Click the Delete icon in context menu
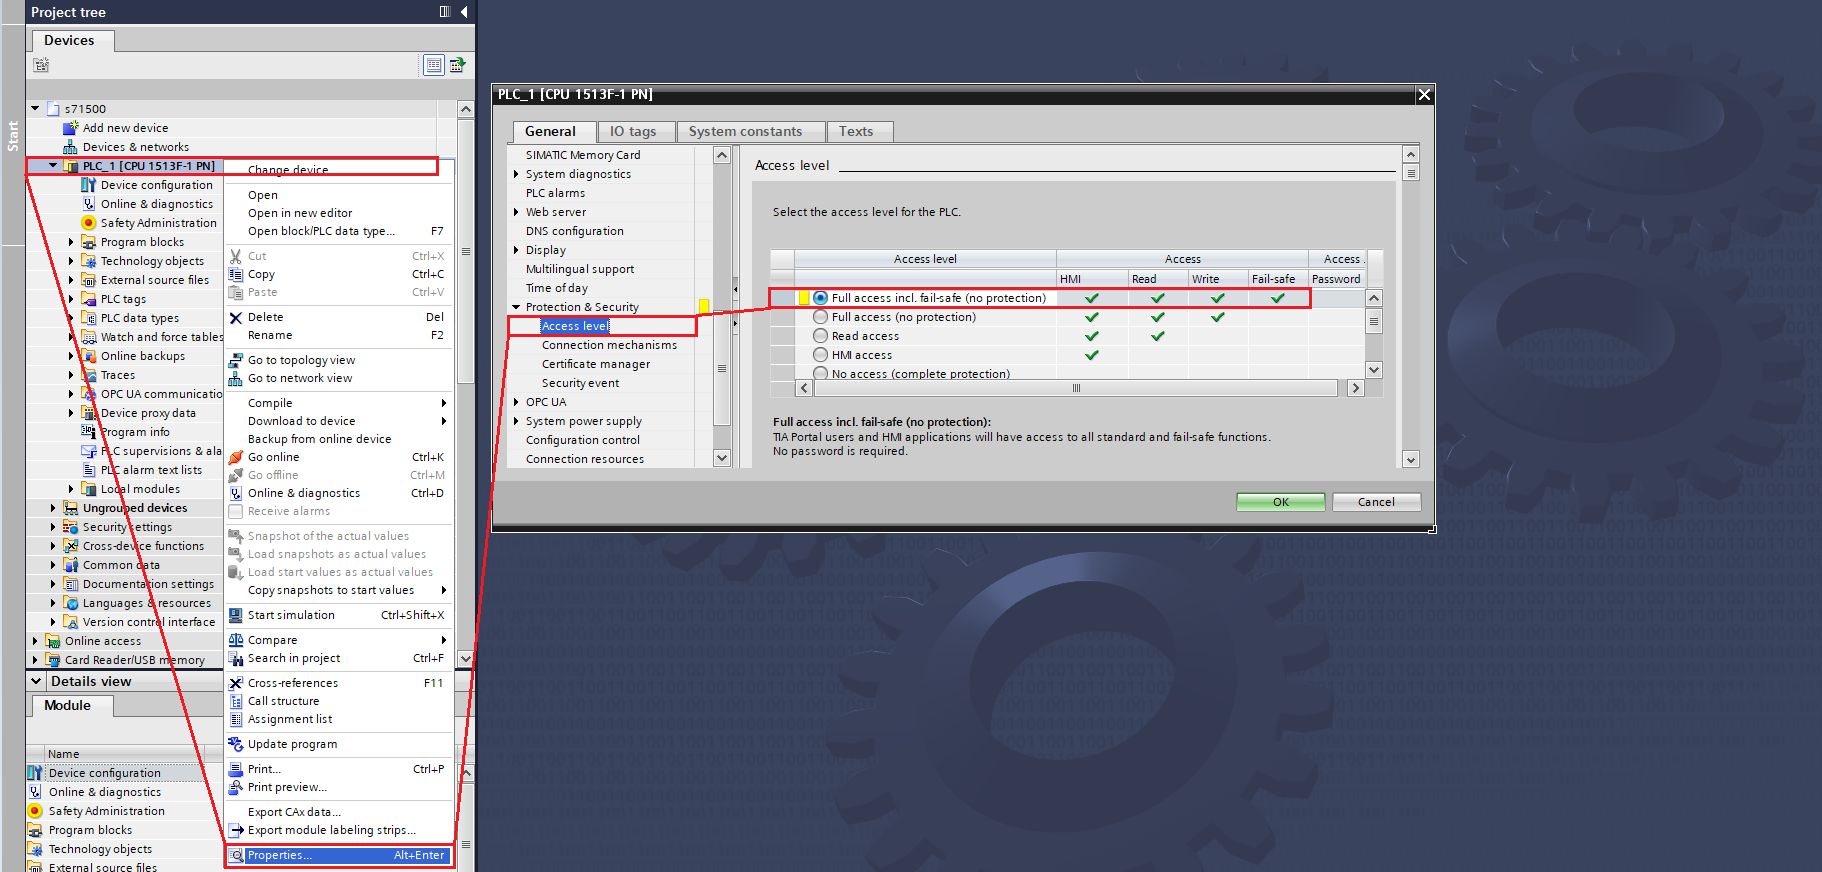The height and width of the screenshot is (872, 1822). [x=236, y=317]
